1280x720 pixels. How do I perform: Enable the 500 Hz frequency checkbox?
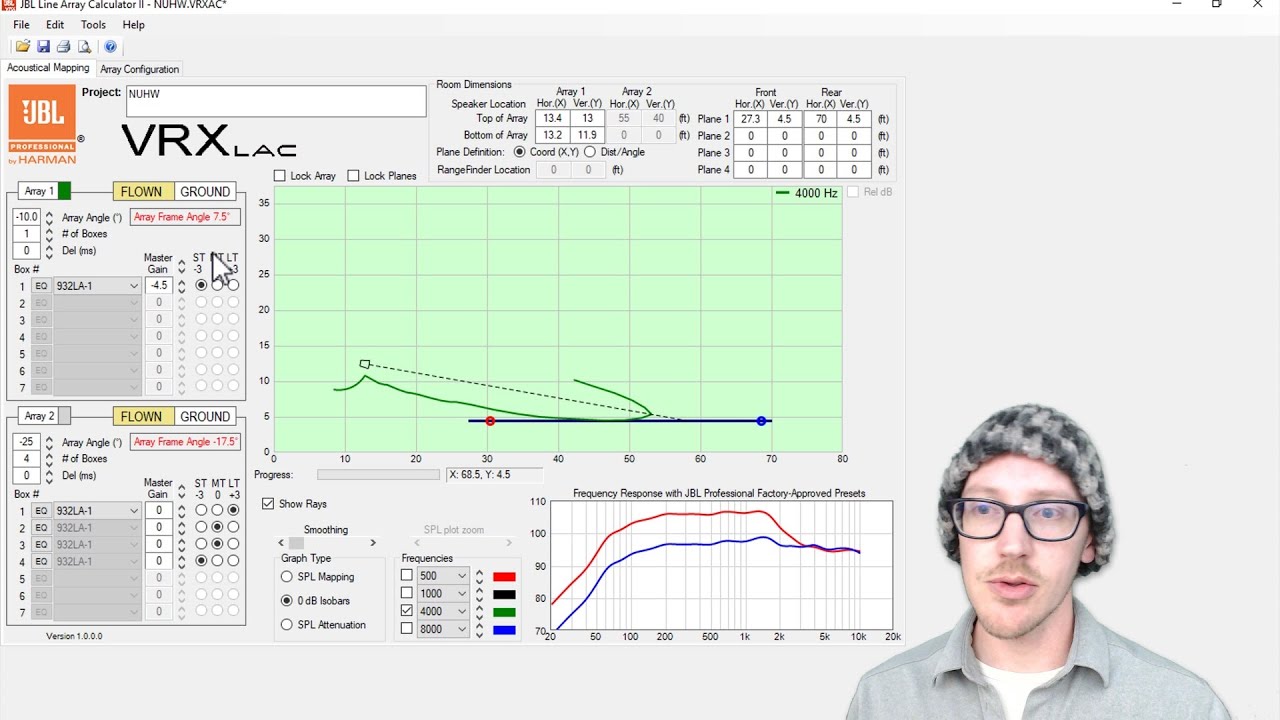click(x=407, y=576)
